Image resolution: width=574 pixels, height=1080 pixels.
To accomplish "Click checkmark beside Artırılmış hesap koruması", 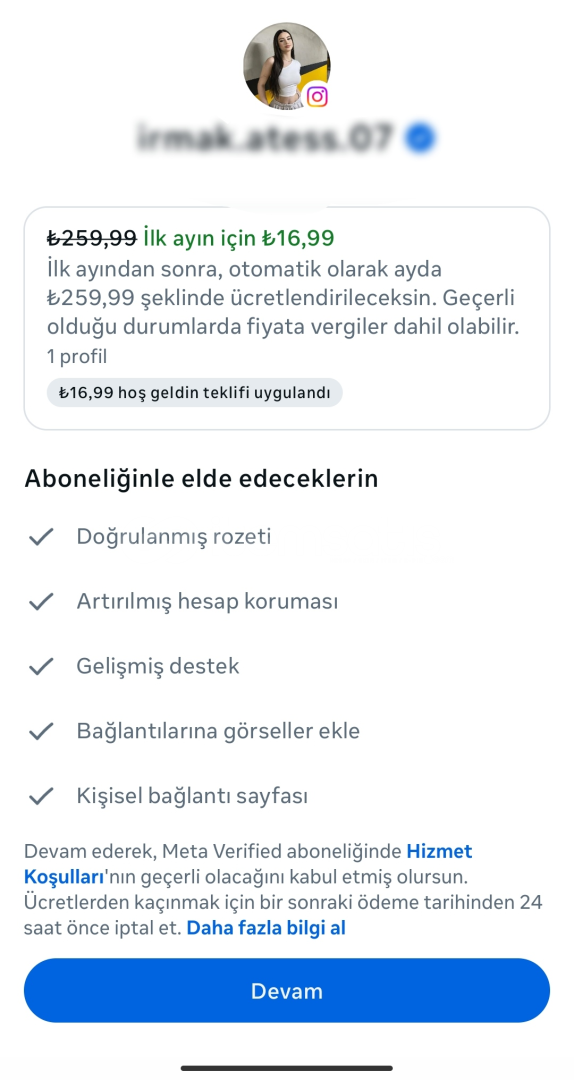I will point(41,601).
